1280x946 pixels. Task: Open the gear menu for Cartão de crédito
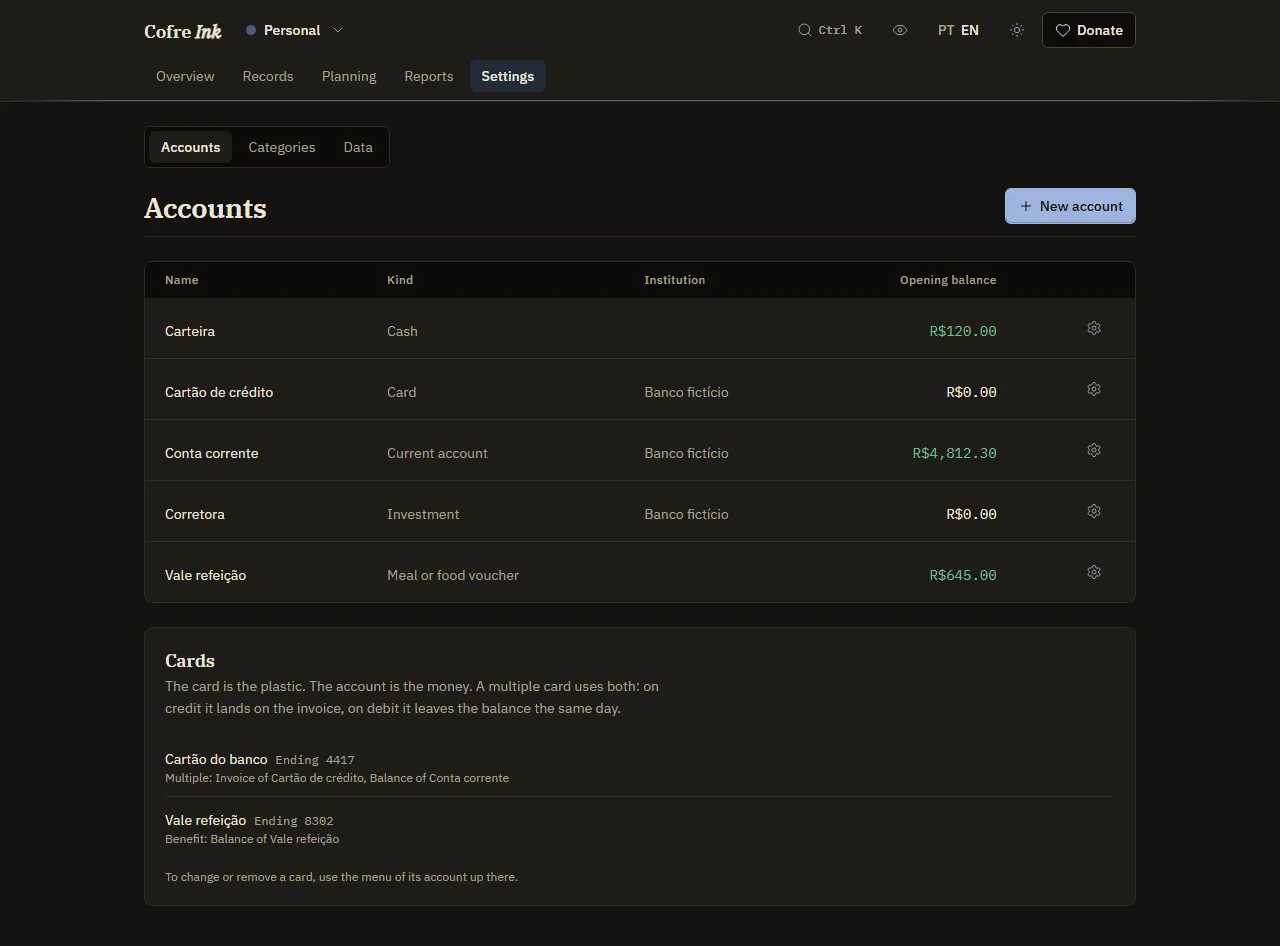tap(1094, 389)
